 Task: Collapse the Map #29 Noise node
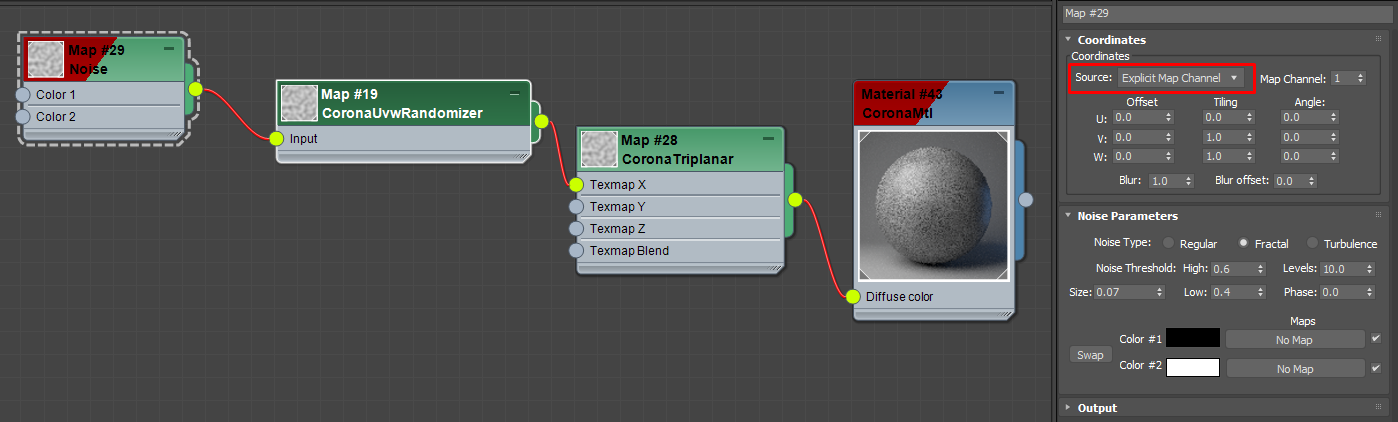pos(168,48)
